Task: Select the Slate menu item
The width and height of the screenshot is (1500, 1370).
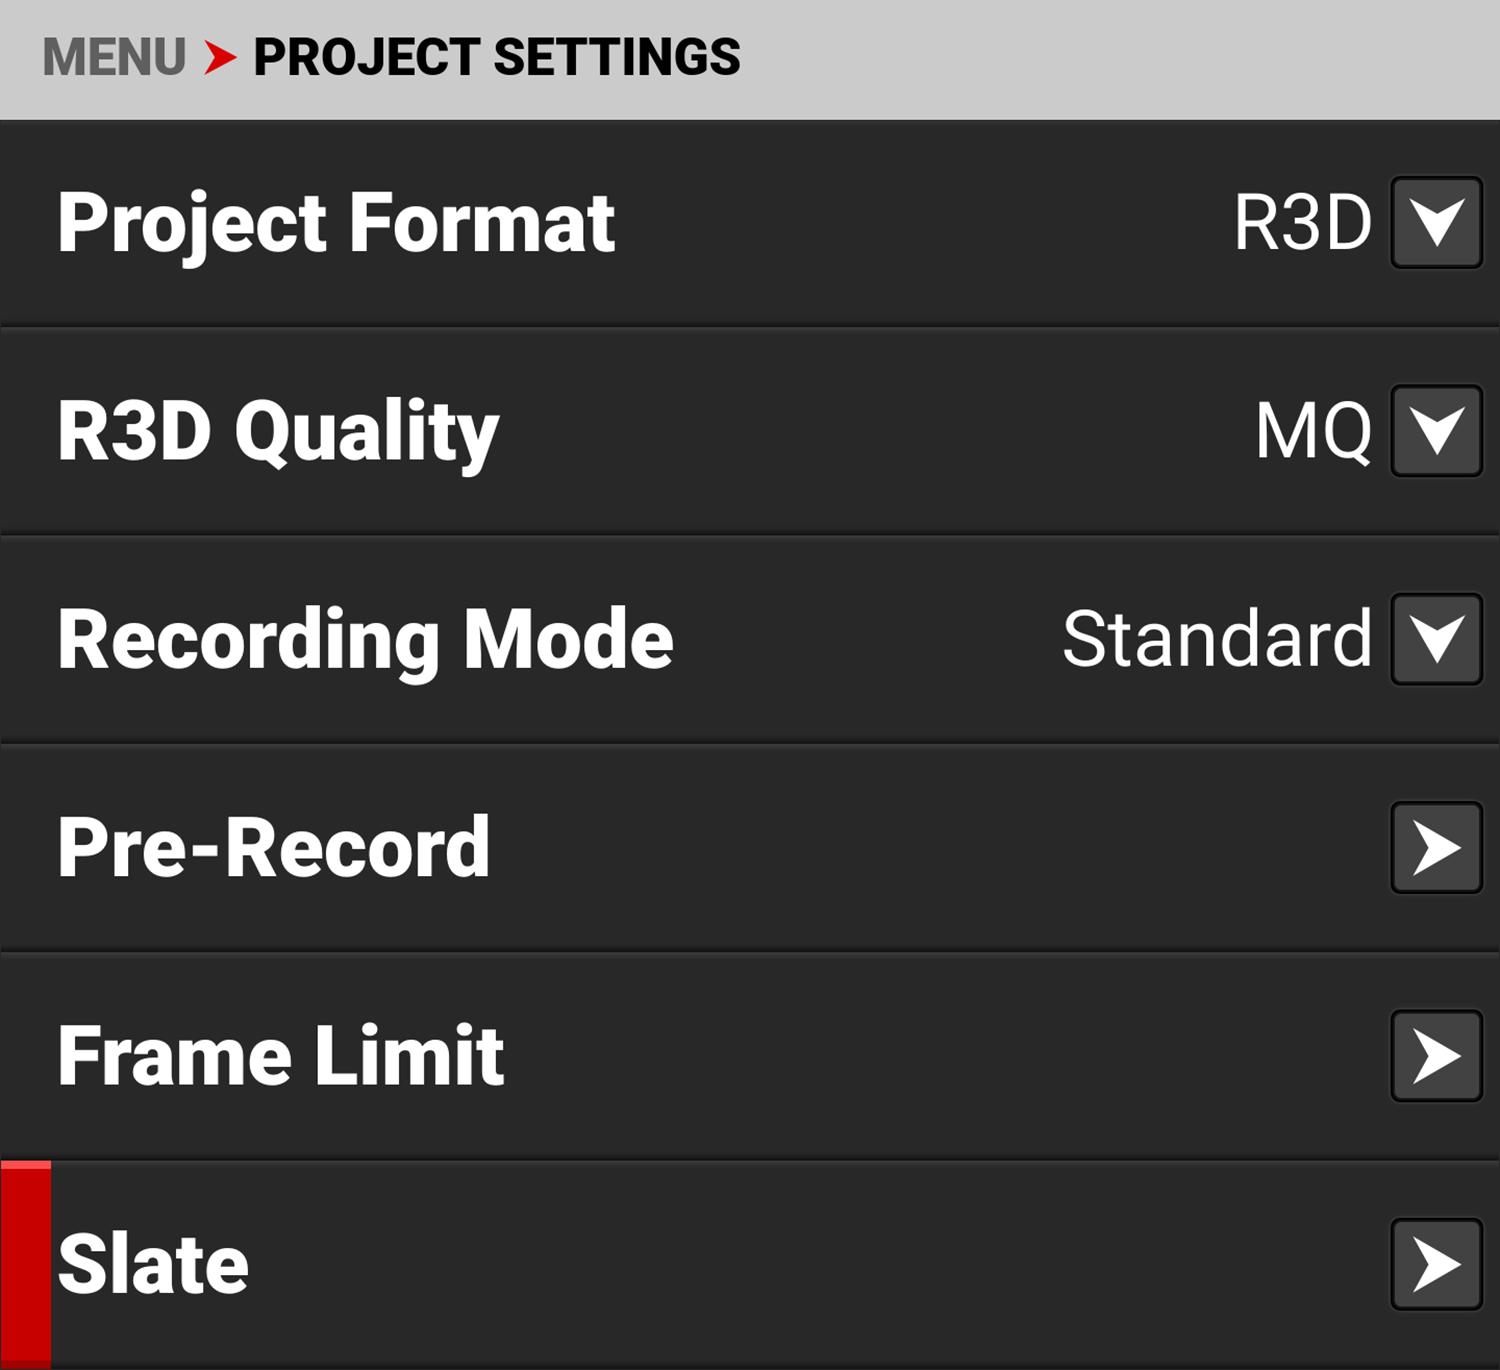Action: point(153,1264)
